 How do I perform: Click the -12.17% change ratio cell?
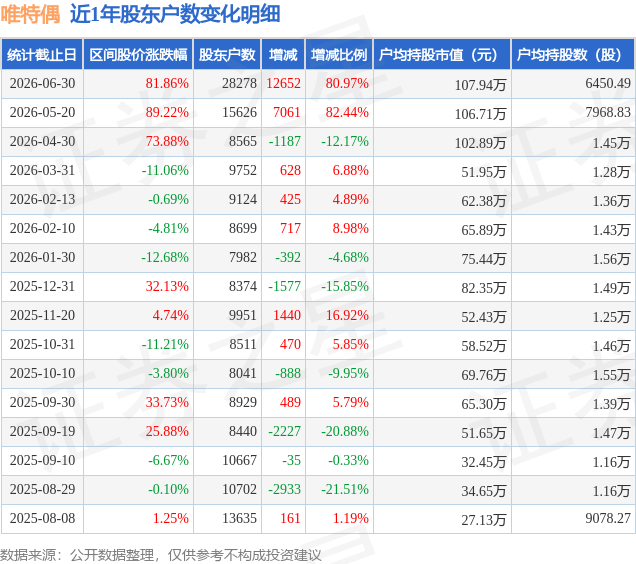click(345, 142)
